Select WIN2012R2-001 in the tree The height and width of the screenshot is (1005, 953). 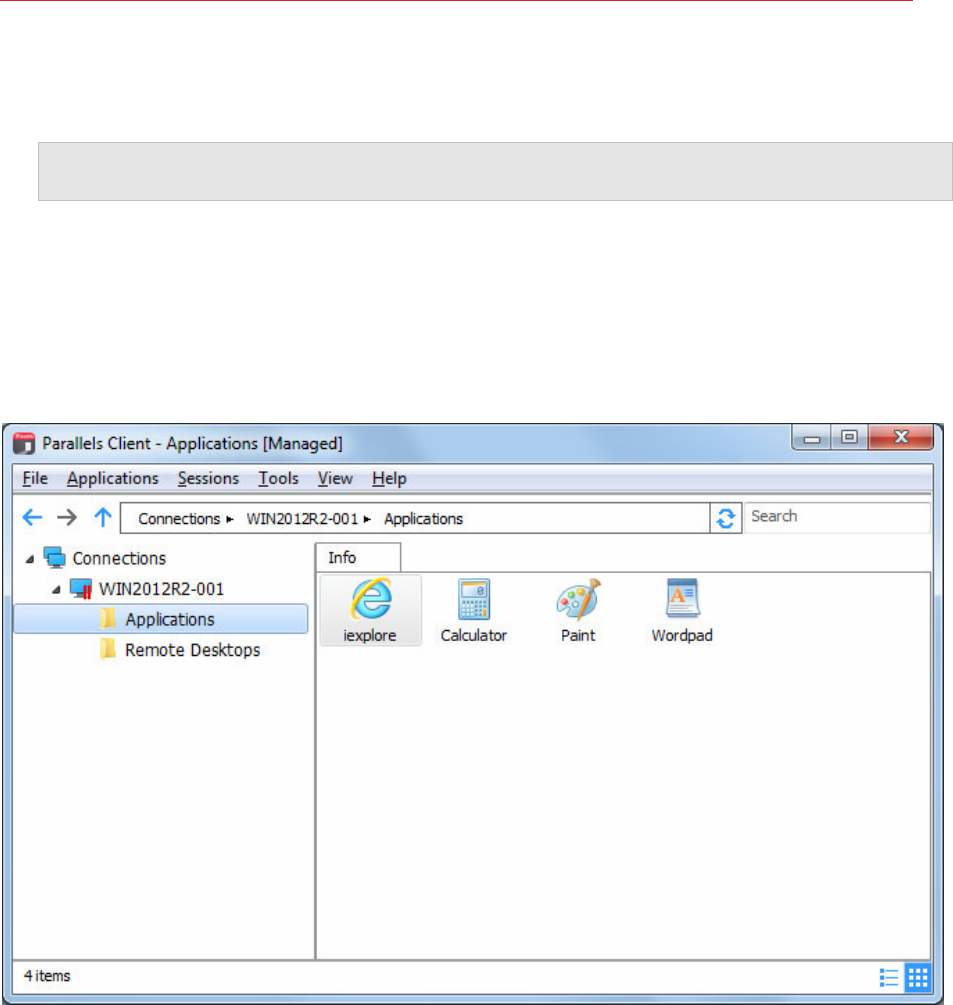162,588
